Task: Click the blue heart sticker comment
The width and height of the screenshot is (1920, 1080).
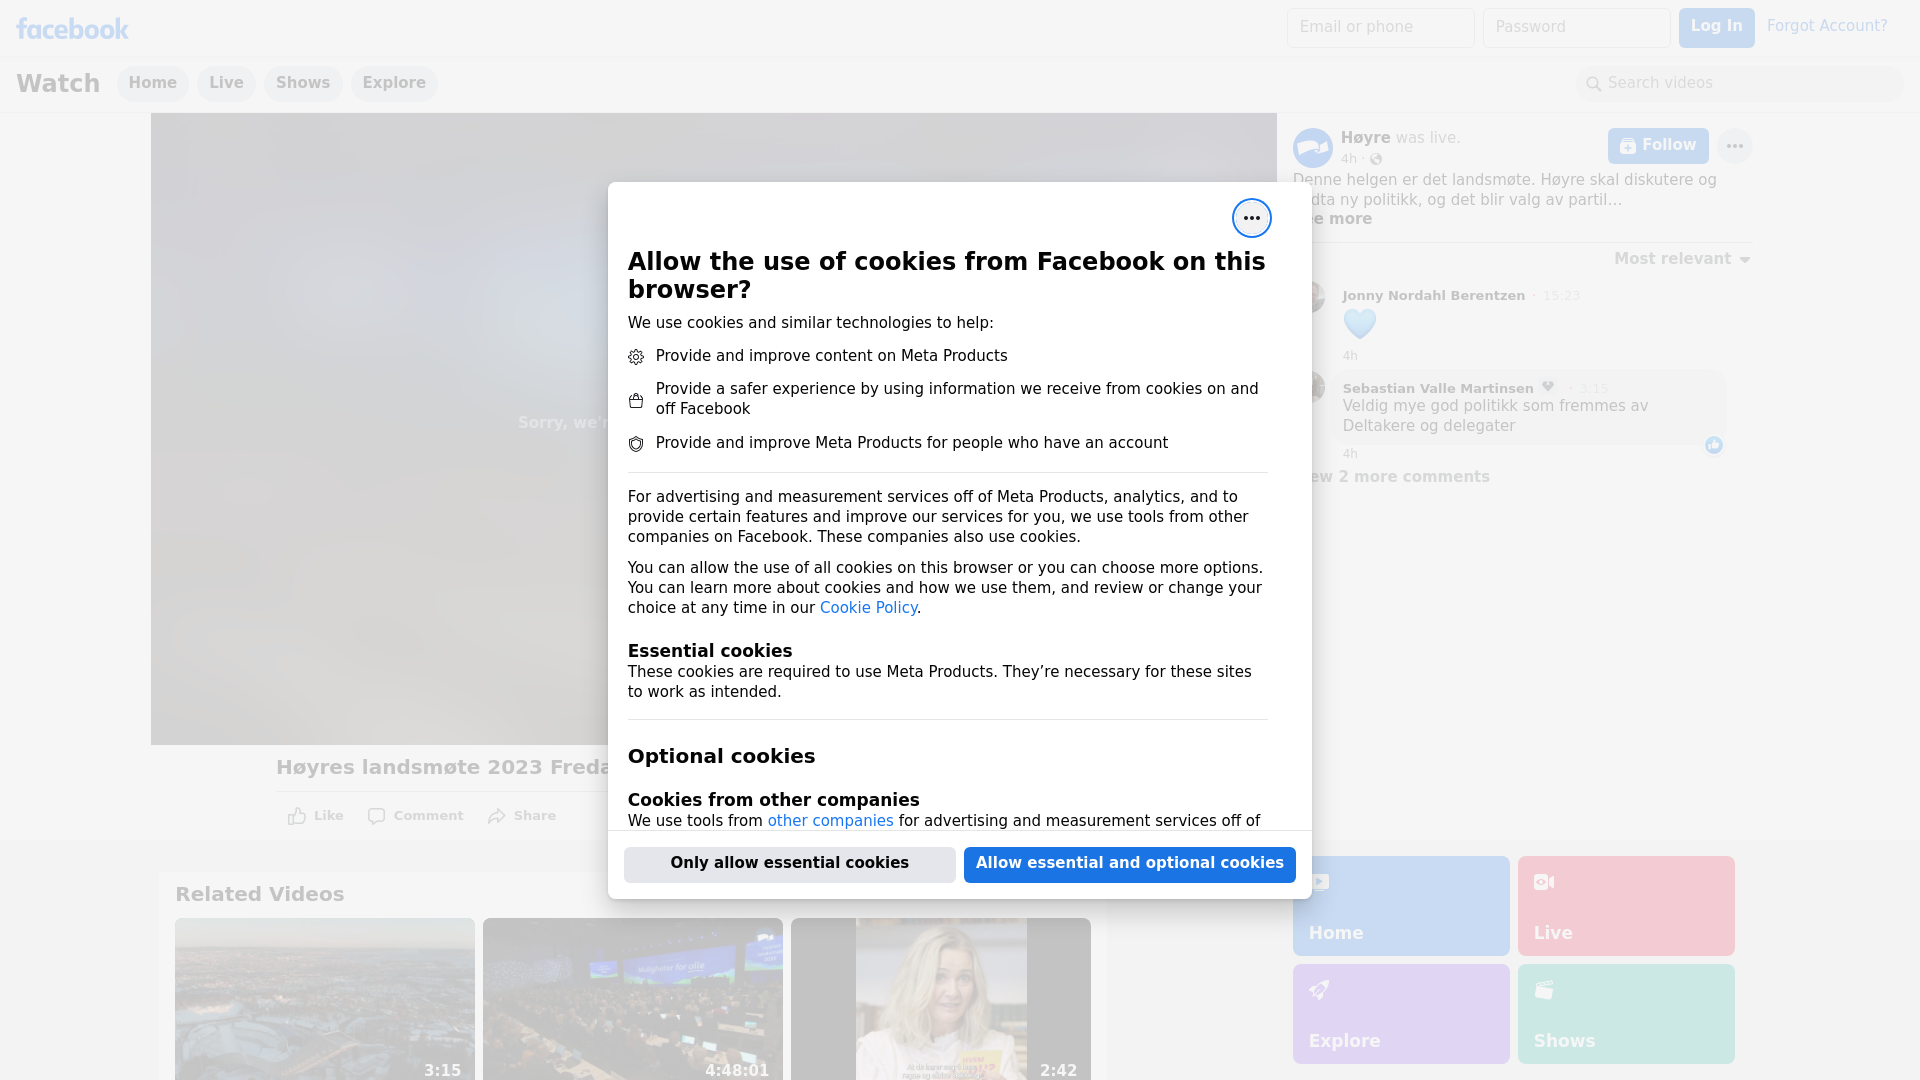Action: click(1359, 324)
